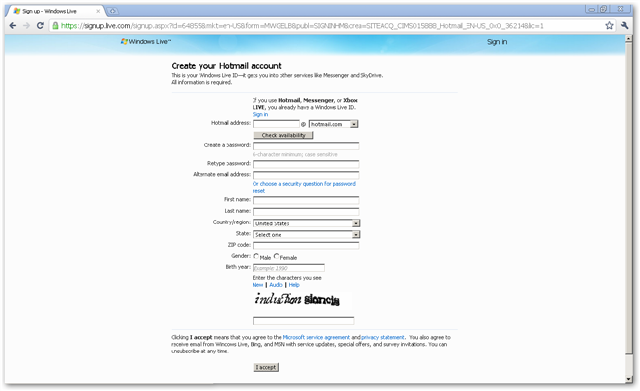Click New to get a new captcha
640x391 pixels.
pos(258,285)
